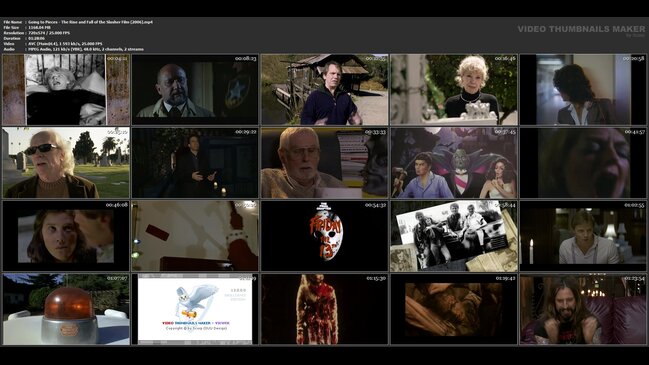This screenshot has height=365, width=649.
Task: Open the close-up screaming face thumbnail
Action: [x=583, y=163]
